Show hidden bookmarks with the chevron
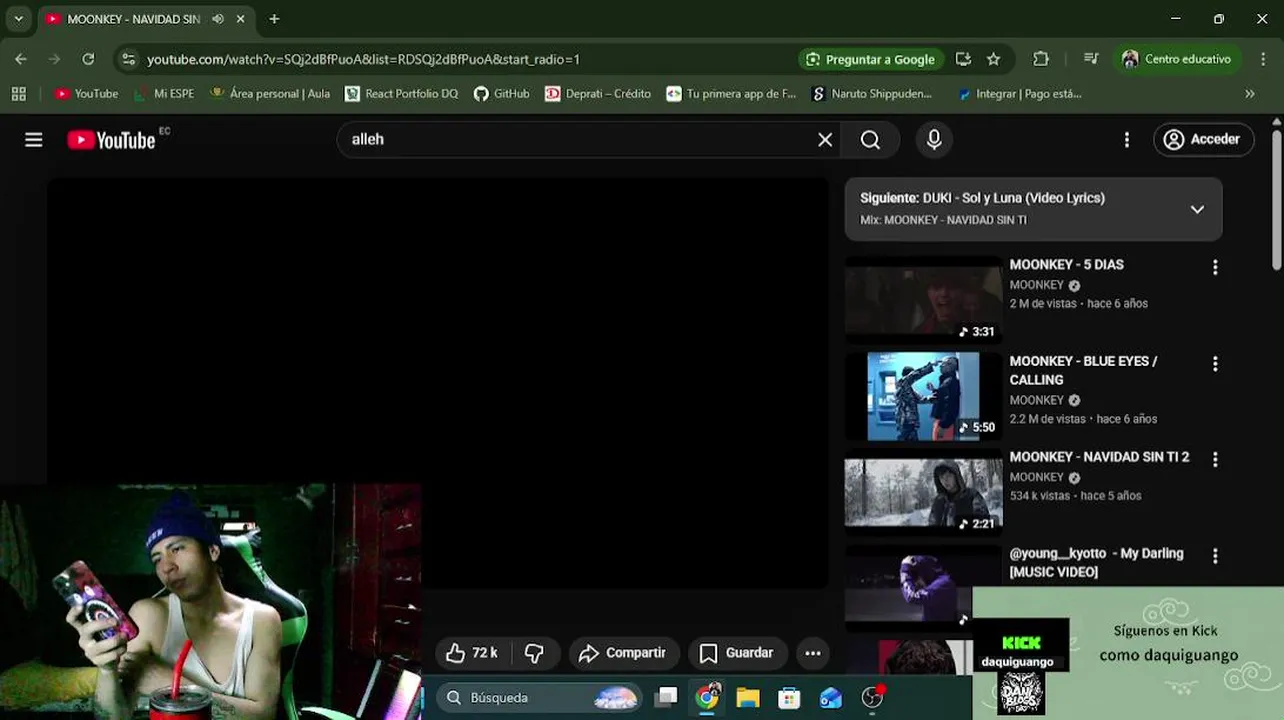Image resolution: width=1284 pixels, height=720 pixels. (1250, 94)
